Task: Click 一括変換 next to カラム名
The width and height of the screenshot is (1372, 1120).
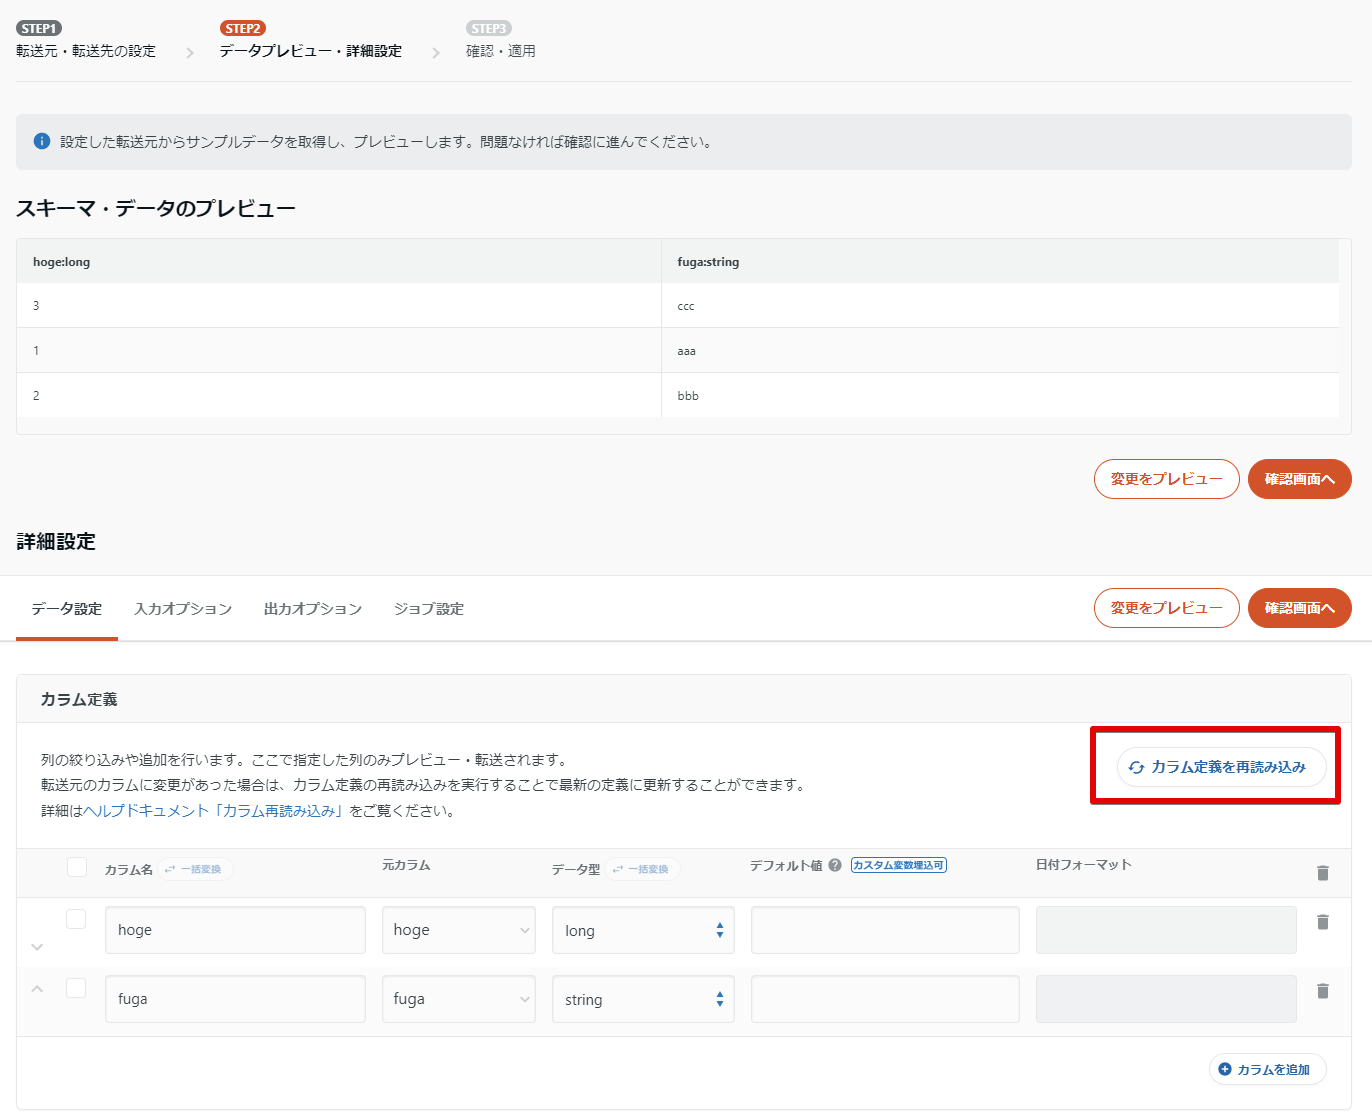Action: pyautogui.click(x=195, y=869)
